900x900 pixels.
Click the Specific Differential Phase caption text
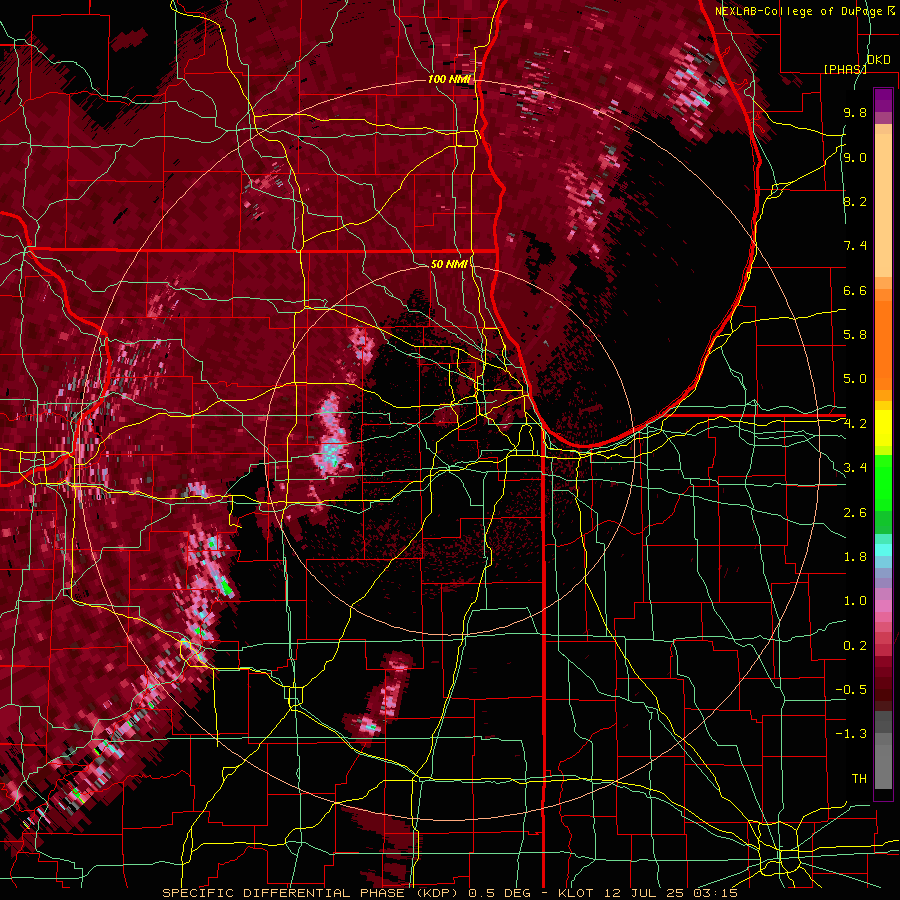(450, 893)
